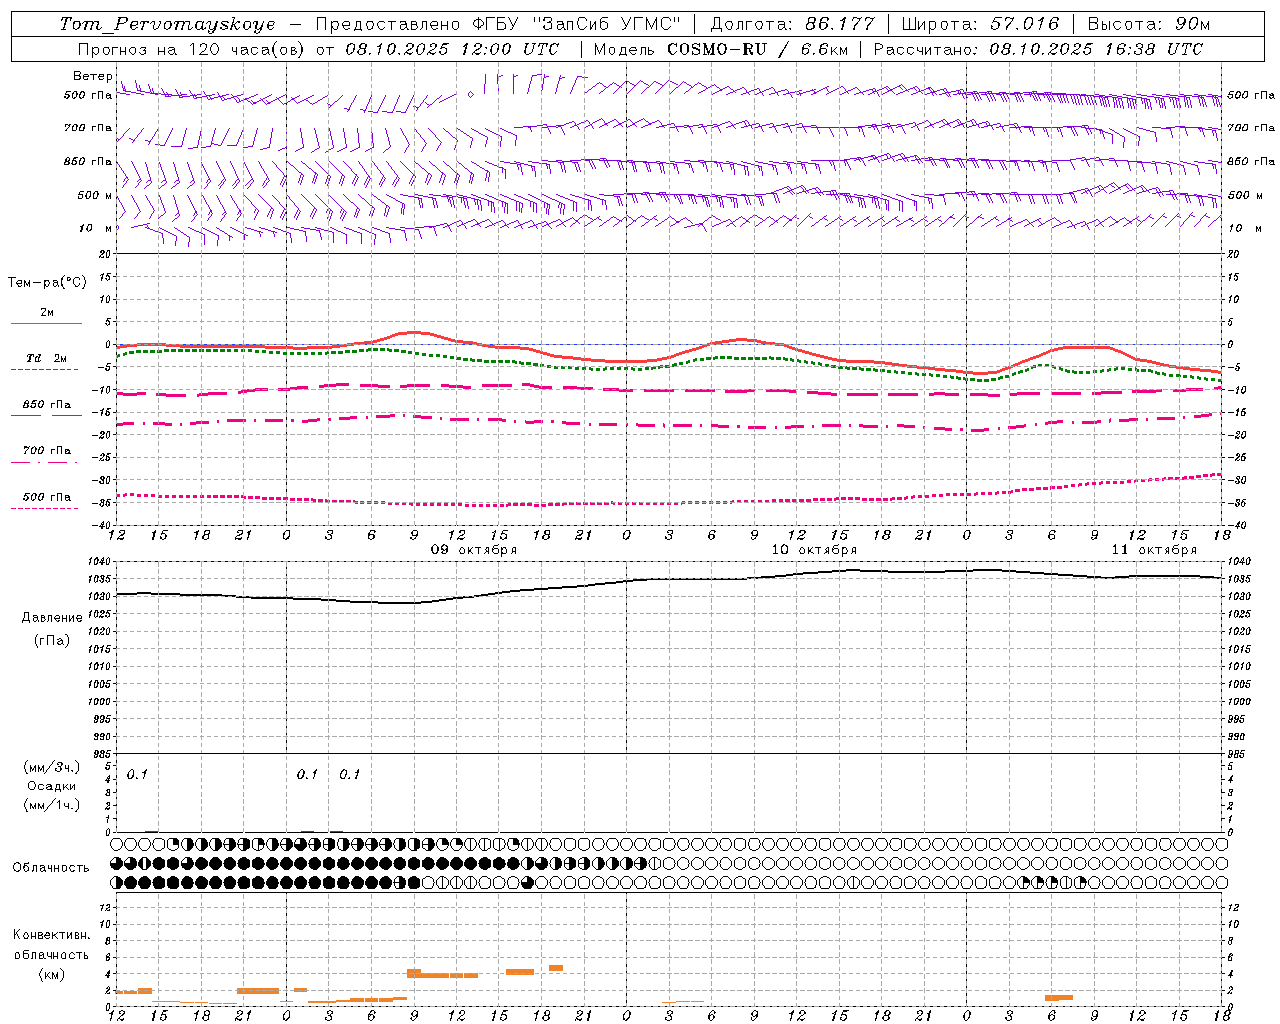Click the 10 октября date label
The image size is (1280, 1024).
tap(813, 550)
